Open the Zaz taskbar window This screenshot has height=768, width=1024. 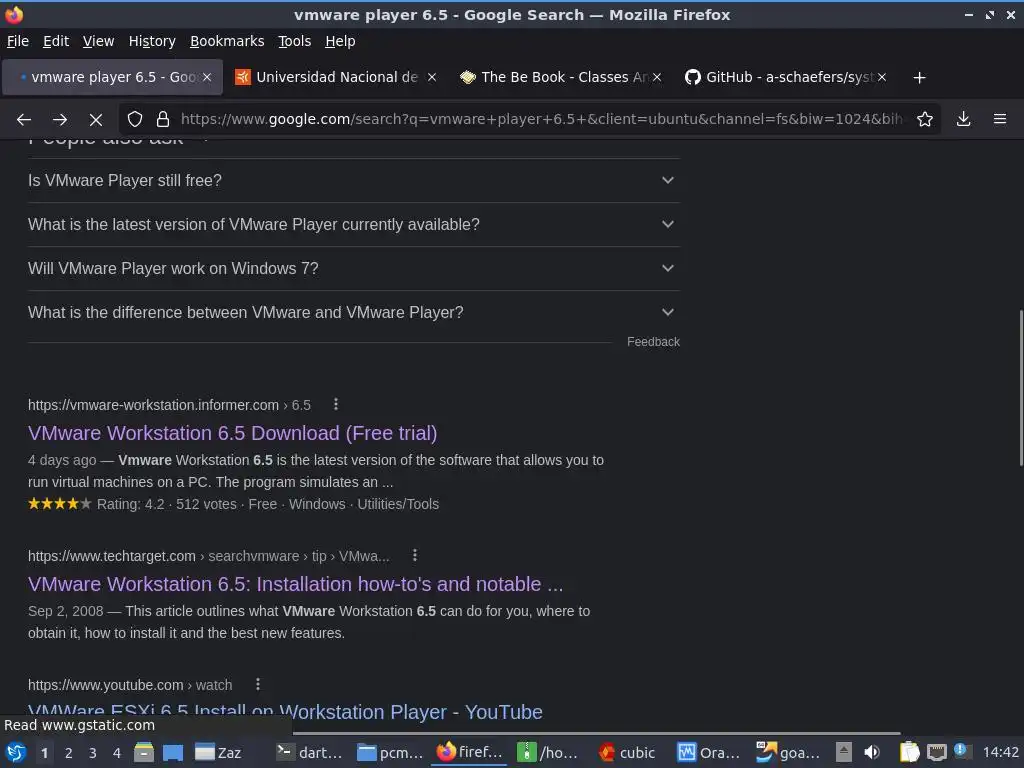pos(219,752)
